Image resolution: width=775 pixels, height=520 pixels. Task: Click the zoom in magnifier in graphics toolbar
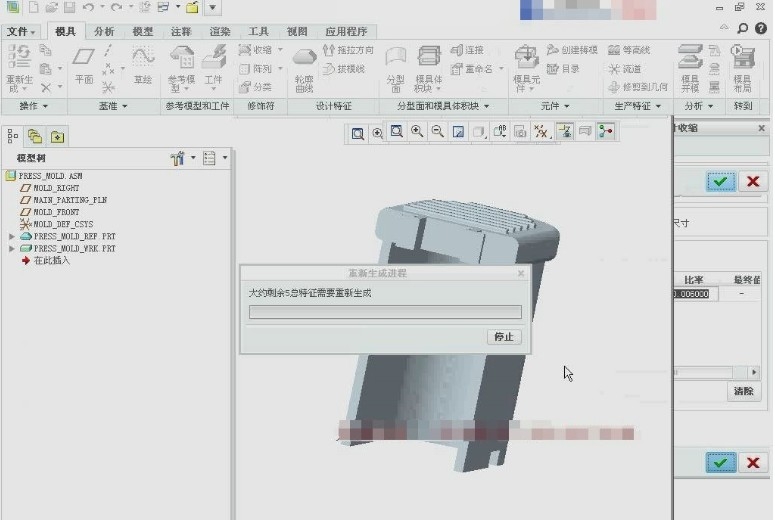[x=417, y=131]
